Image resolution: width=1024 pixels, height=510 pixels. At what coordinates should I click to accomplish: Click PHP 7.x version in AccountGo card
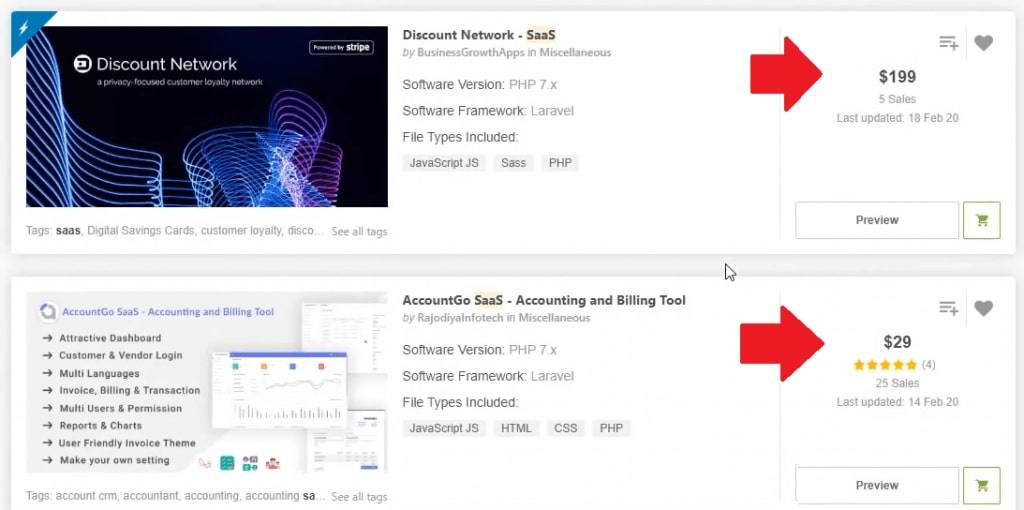(x=533, y=350)
